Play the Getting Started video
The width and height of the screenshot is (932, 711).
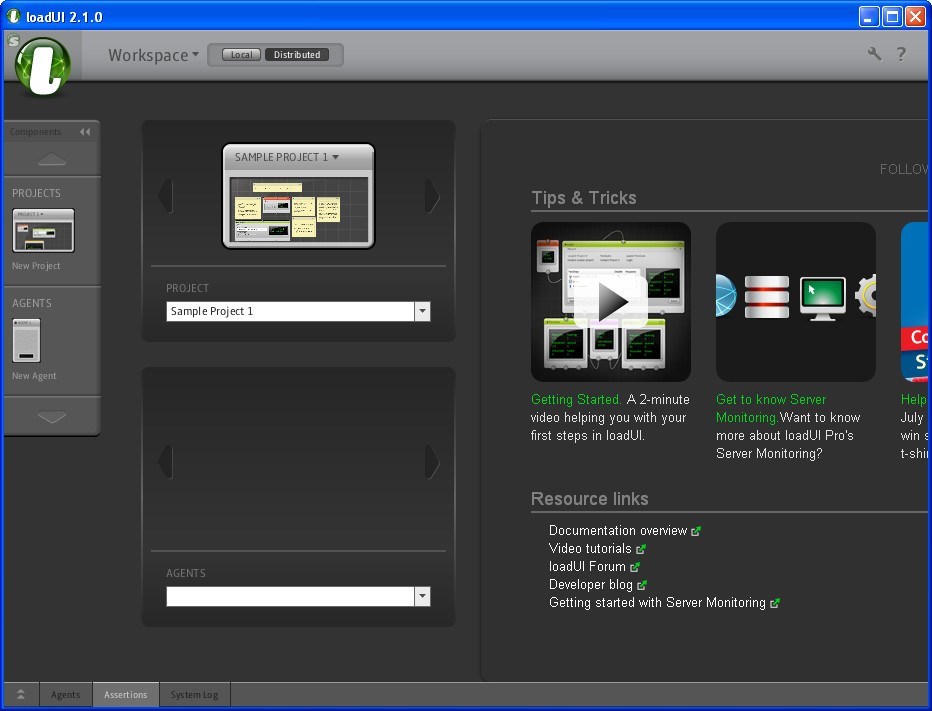click(x=611, y=302)
